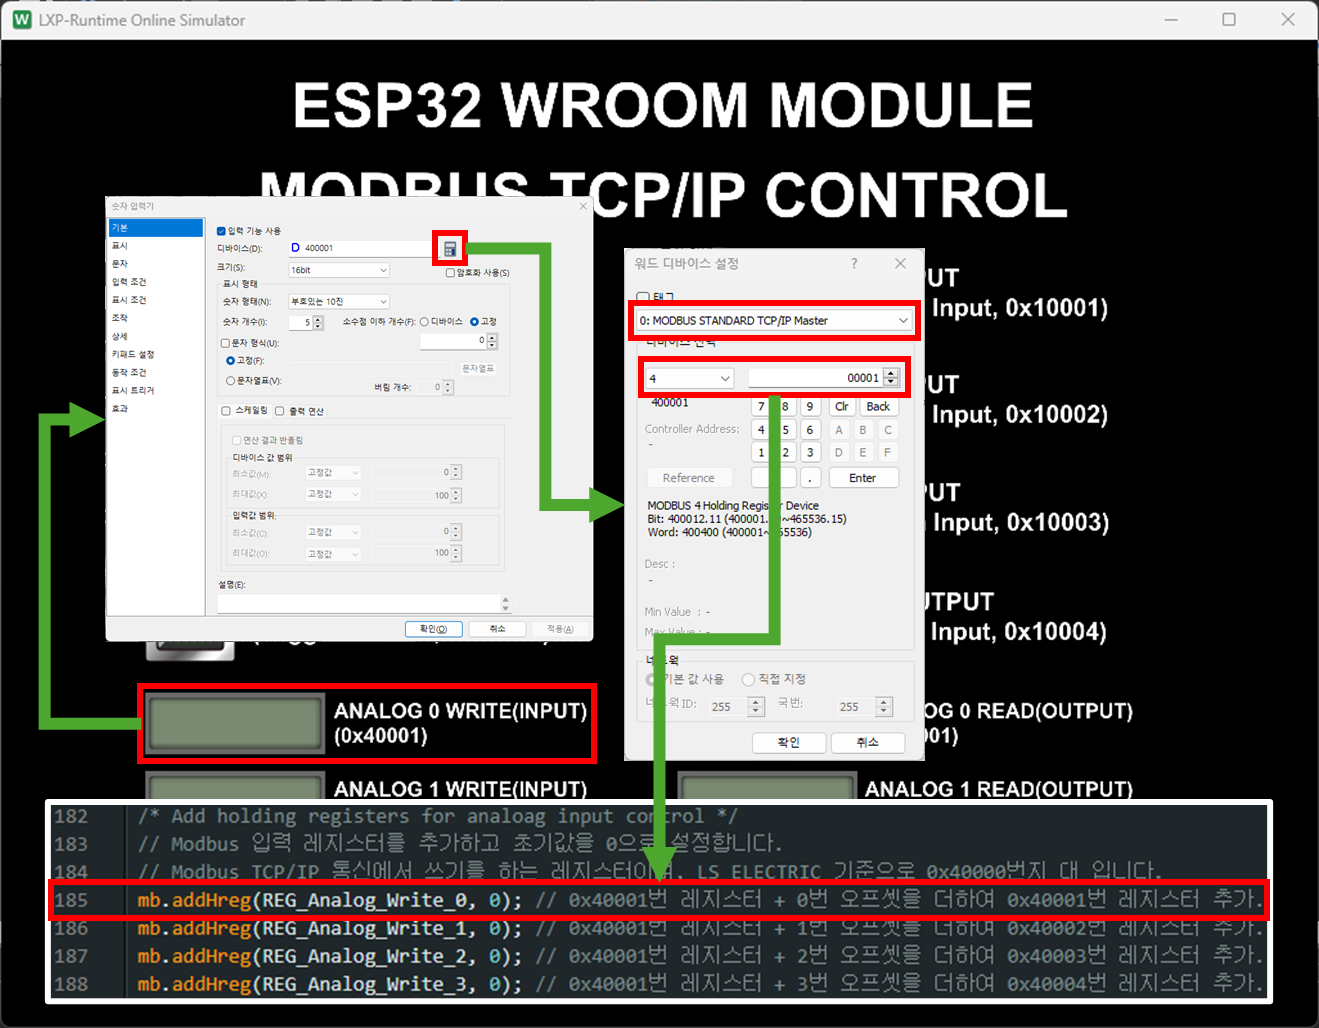
Task: Select the 기본 category in the list
Action: click(x=156, y=228)
